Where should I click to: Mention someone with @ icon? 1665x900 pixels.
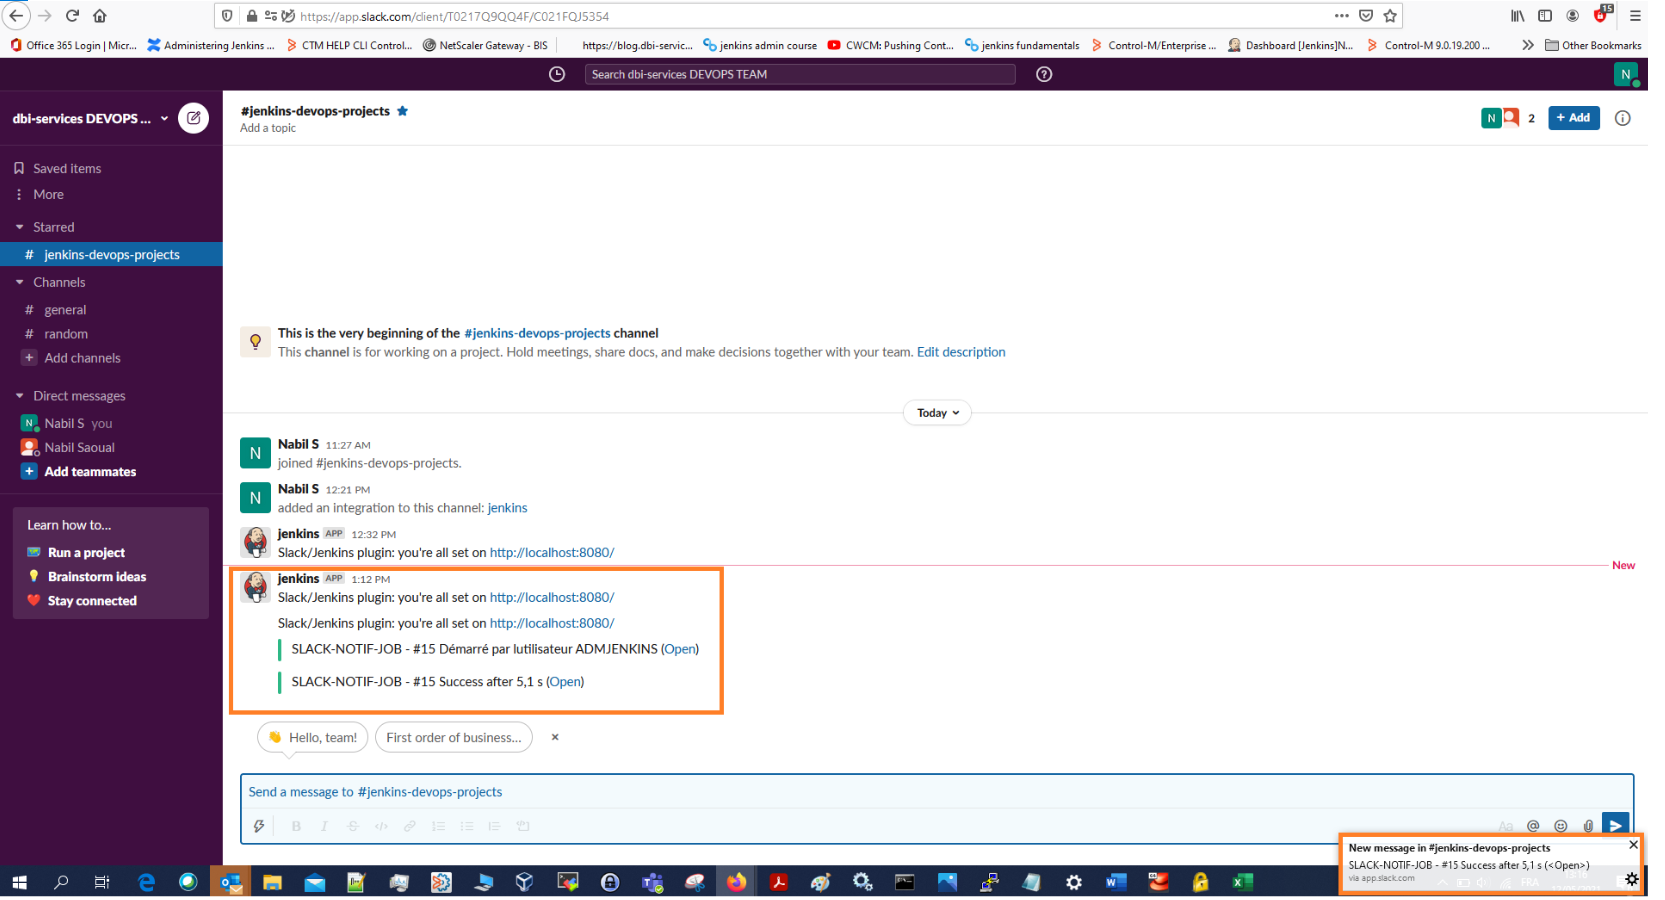[x=1533, y=826]
